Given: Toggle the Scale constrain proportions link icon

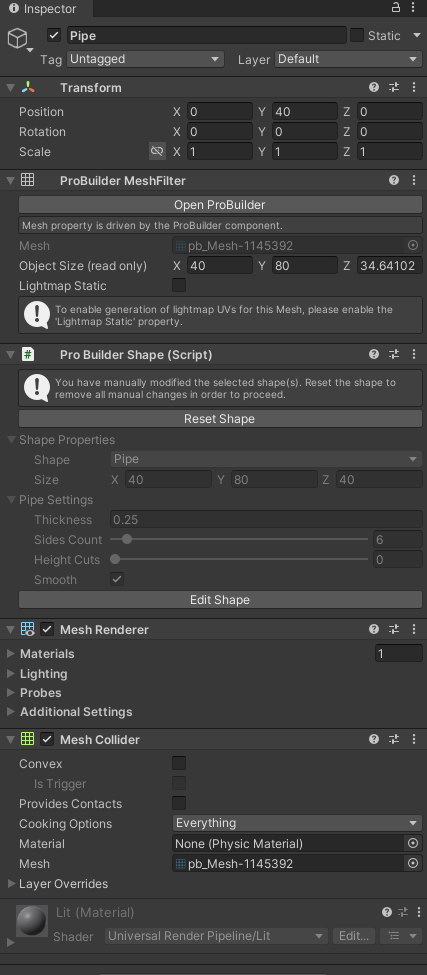Looking at the screenshot, I should [x=157, y=151].
